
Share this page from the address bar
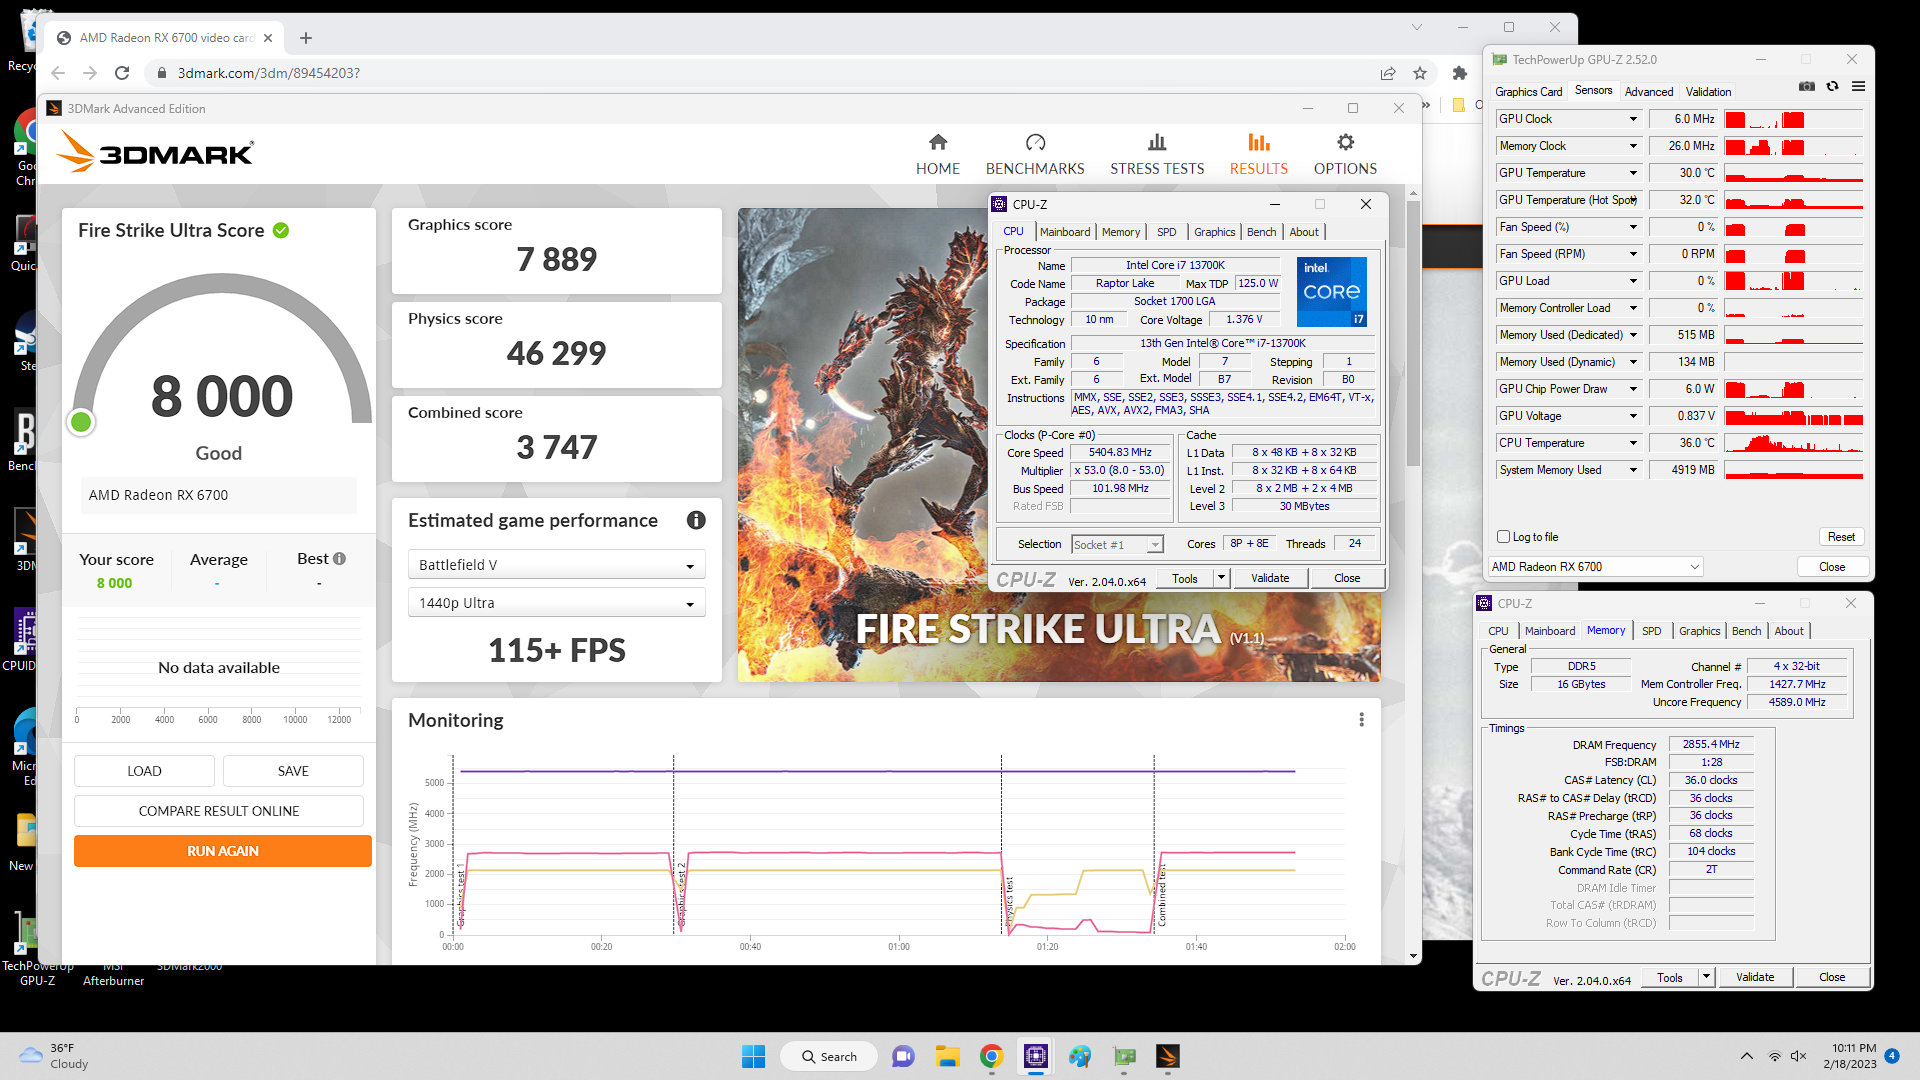point(1388,73)
